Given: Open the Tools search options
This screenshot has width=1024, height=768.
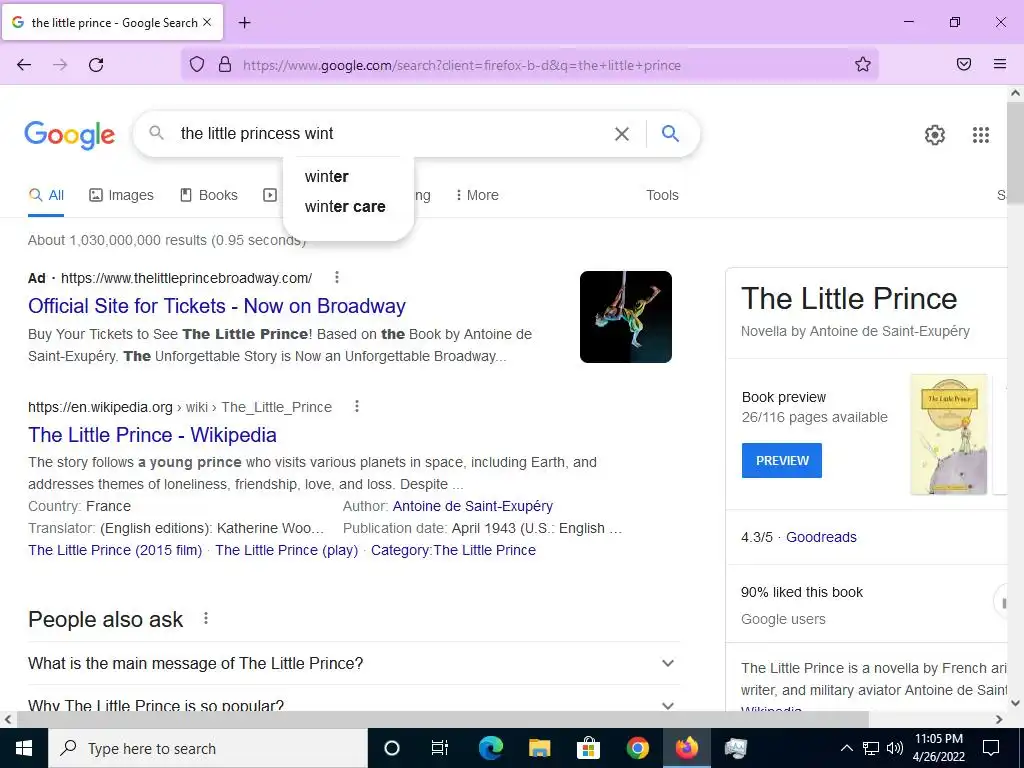Looking at the screenshot, I should (662, 195).
